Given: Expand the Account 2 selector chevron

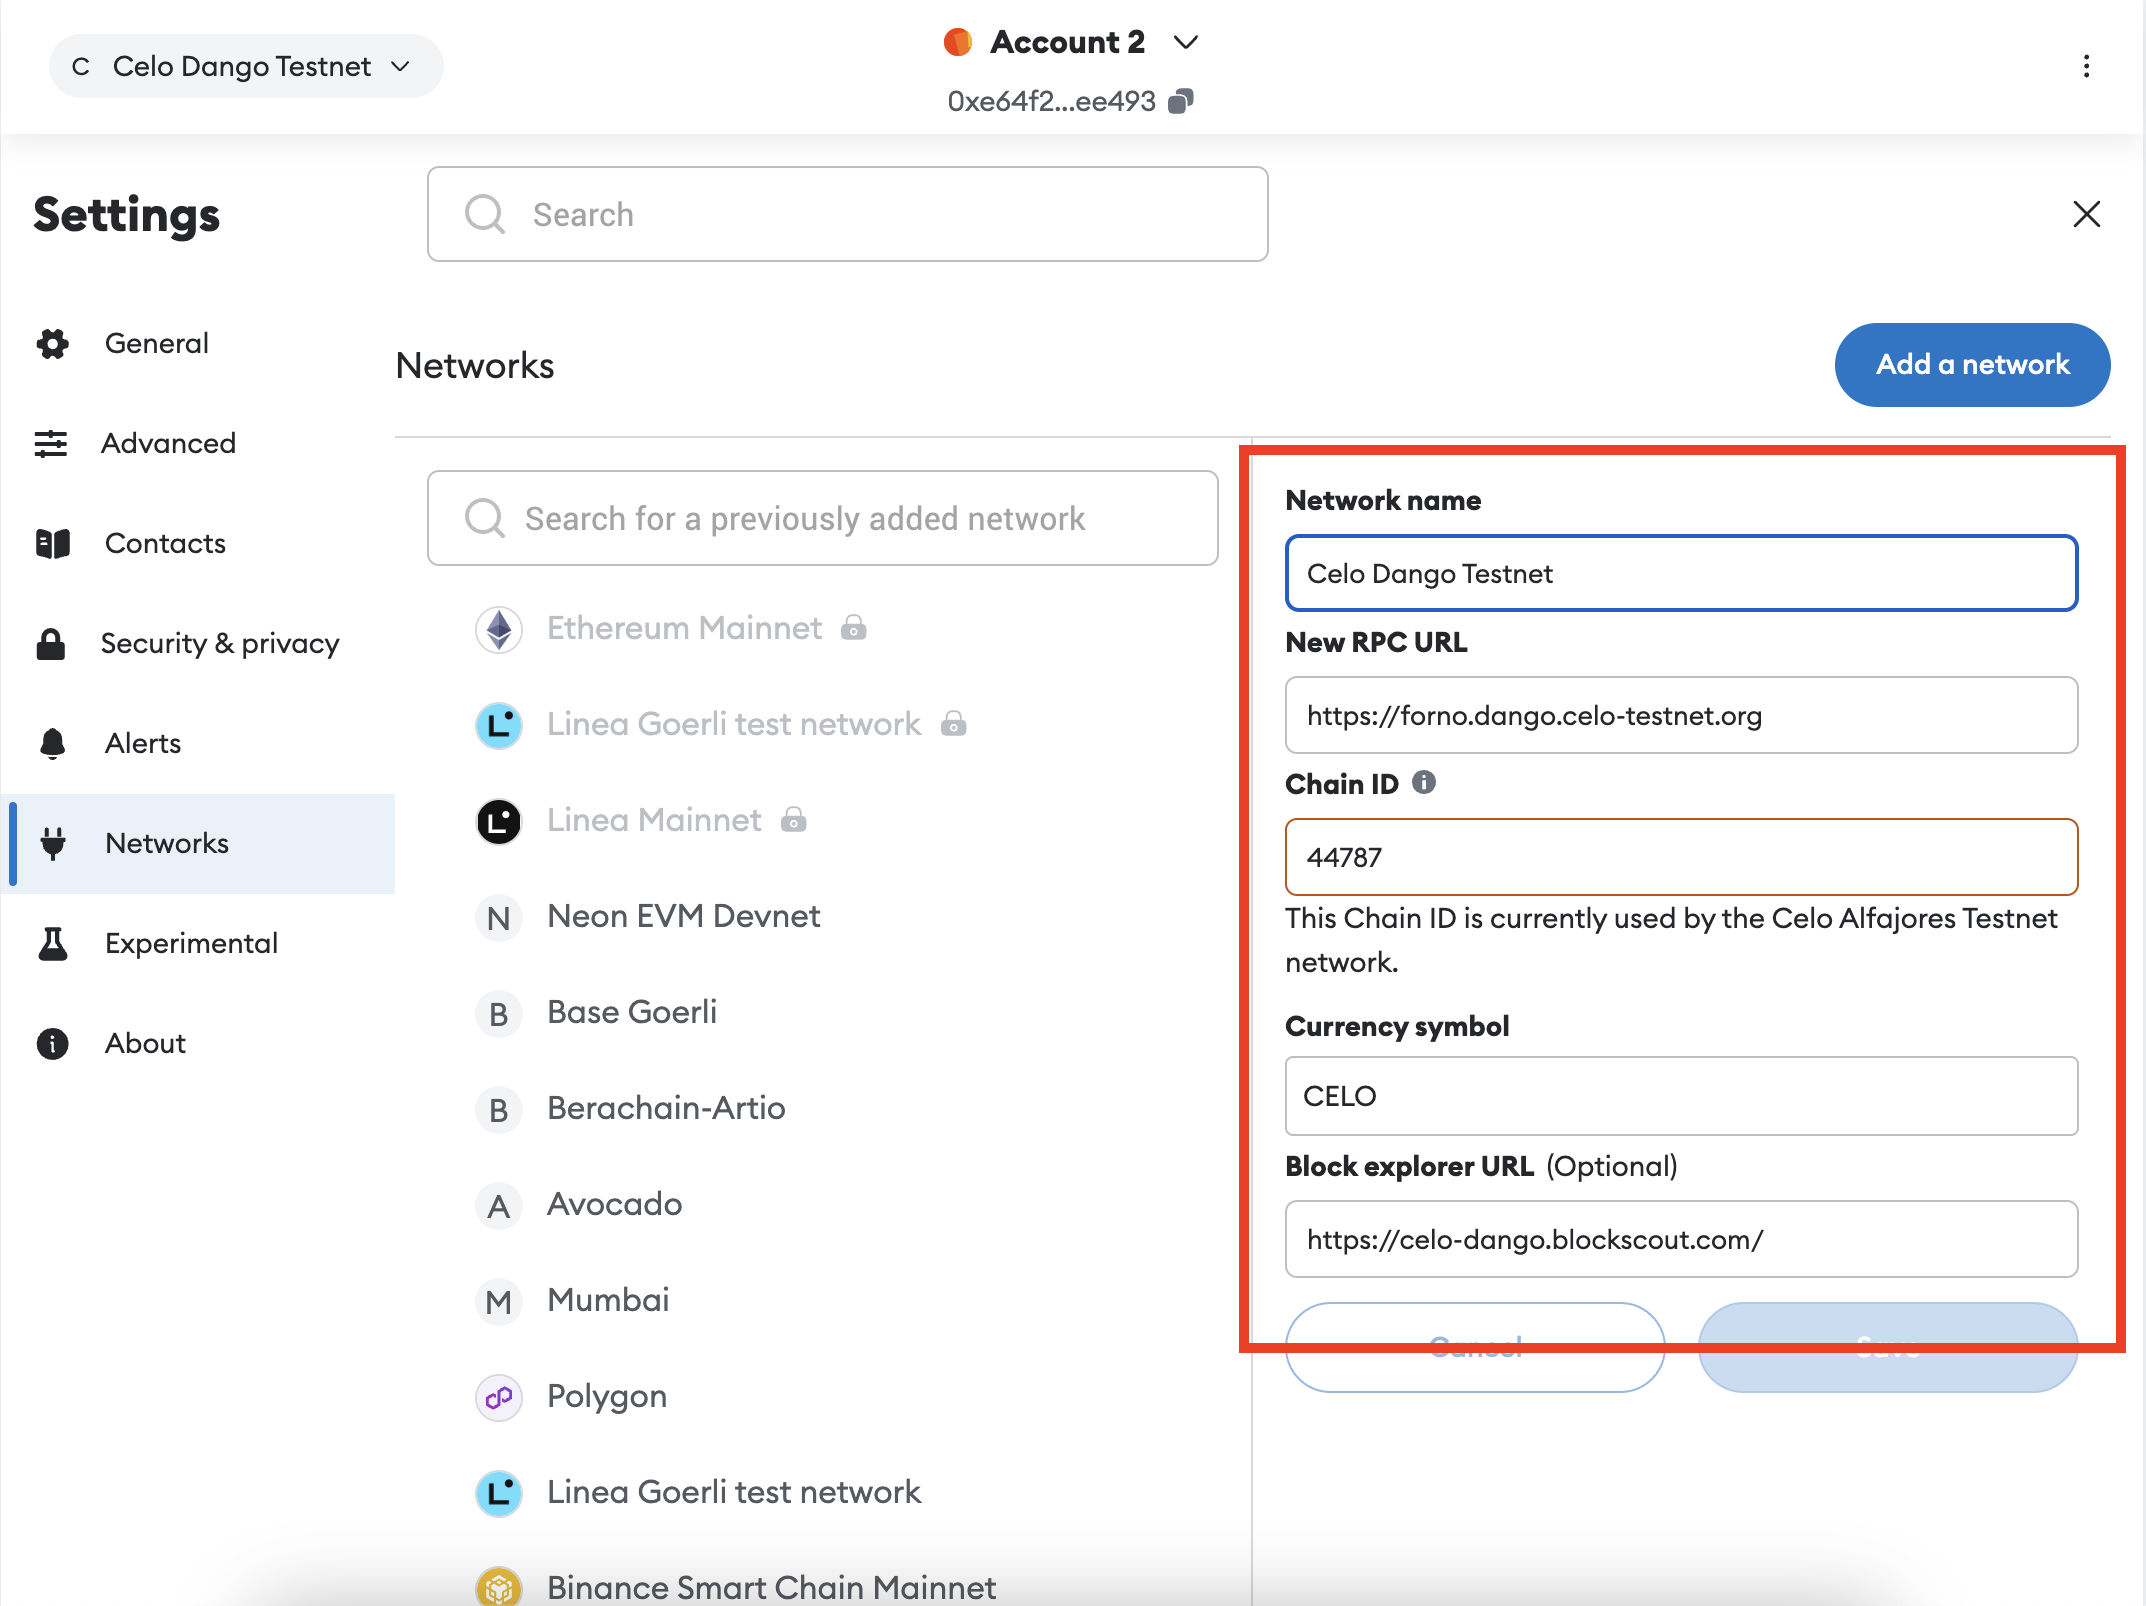Looking at the screenshot, I should click(x=1186, y=42).
